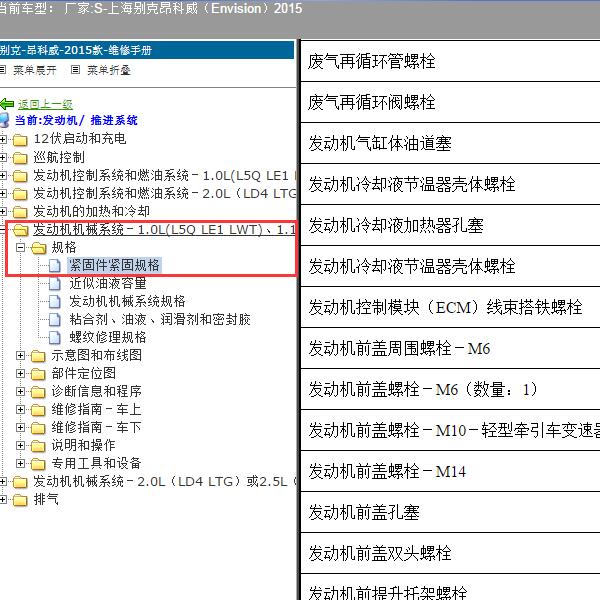Select 发动机机械系统 - 1.0L(L5Q LE1 LWT) item
This screenshot has height=600, width=600.
165,230
